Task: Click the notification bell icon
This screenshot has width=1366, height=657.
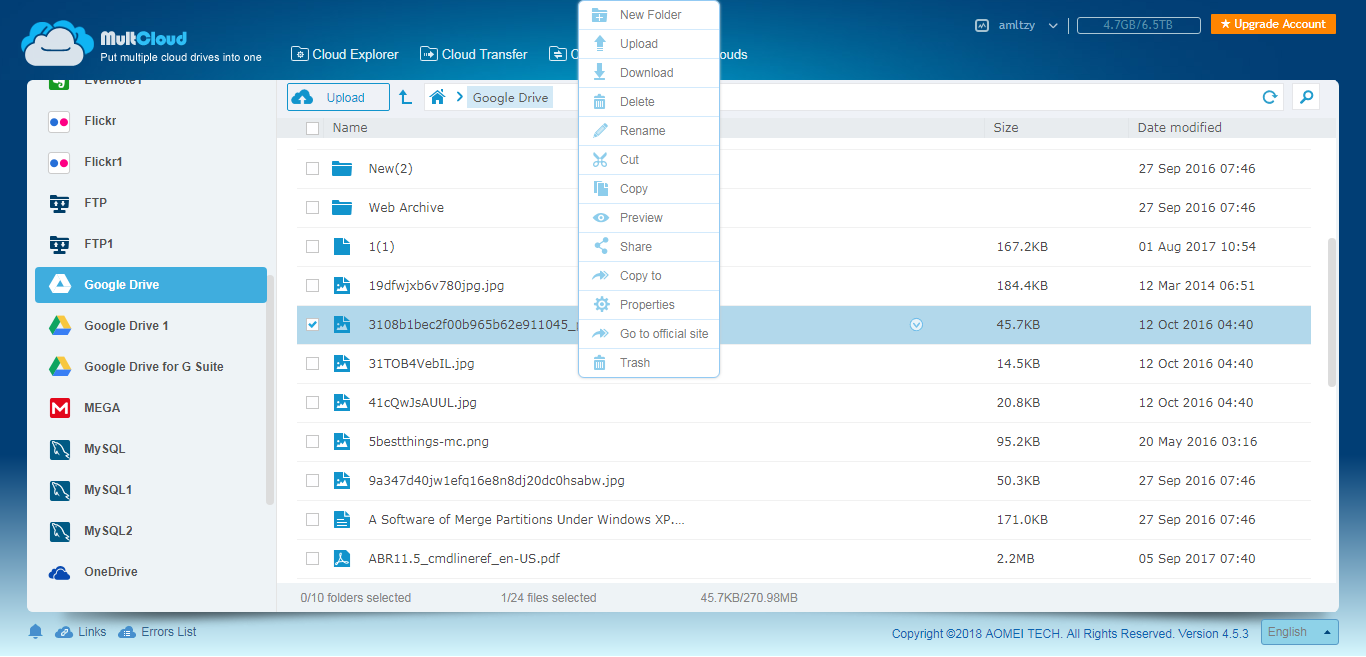Action: coord(36,632)
